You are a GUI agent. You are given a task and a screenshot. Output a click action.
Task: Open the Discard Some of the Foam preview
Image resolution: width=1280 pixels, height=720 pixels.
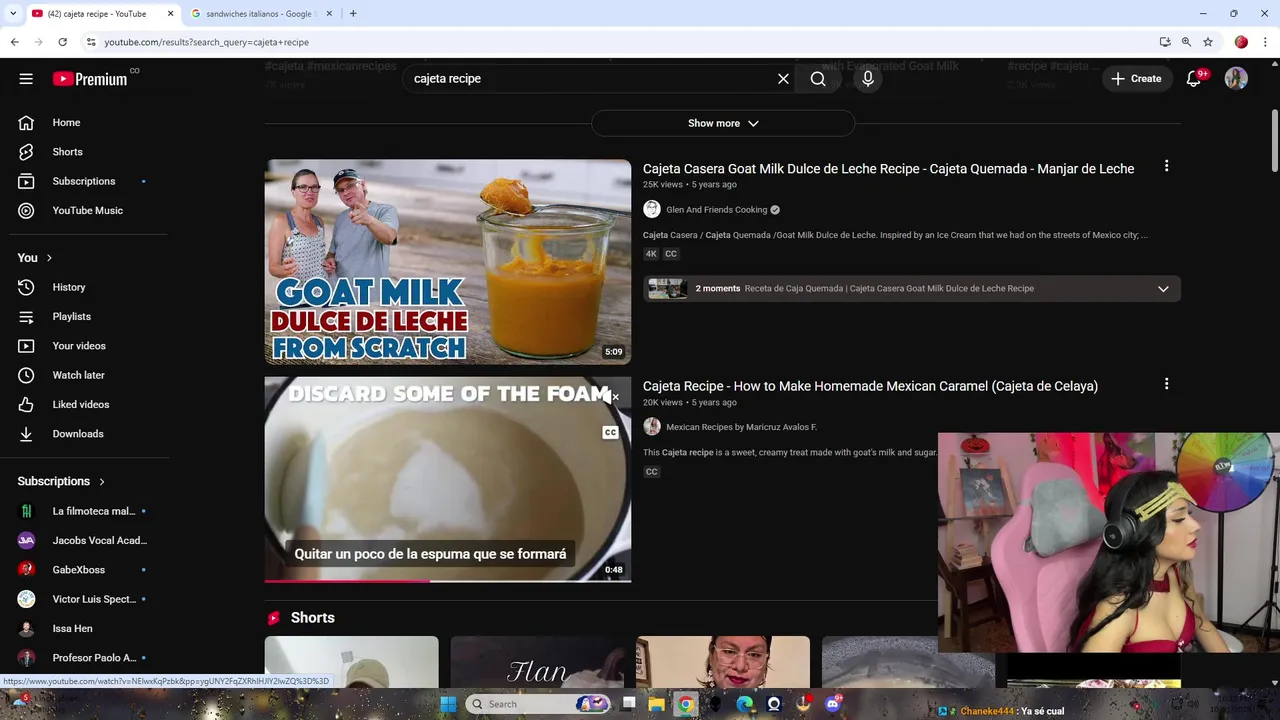tap(448, 479)
